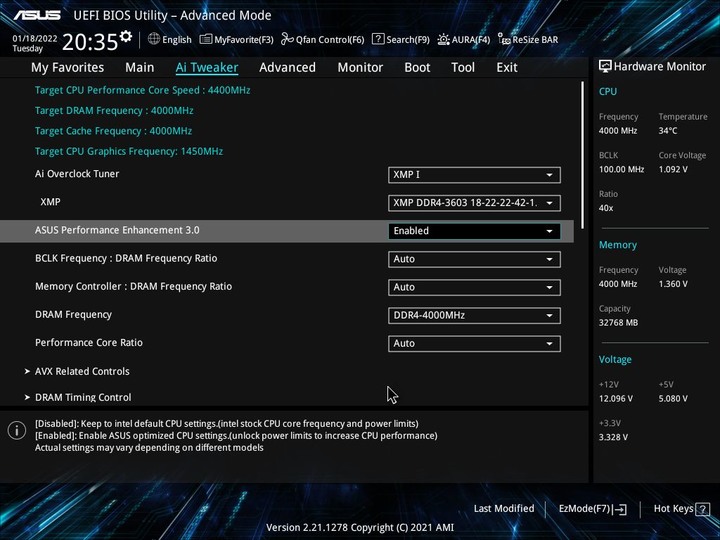Click the Hardware Monitor title
Screen dimensions: 720x540
pyautogui.click(x=660, y=67)
